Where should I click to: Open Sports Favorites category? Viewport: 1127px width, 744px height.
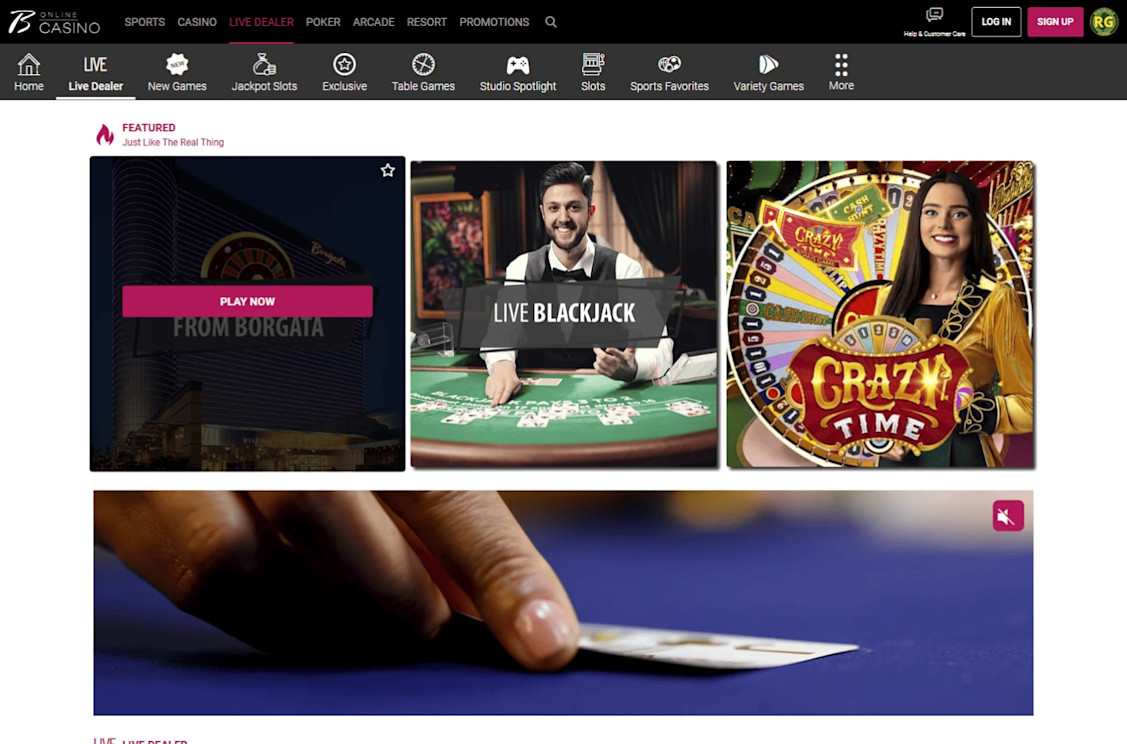[669, 73]
